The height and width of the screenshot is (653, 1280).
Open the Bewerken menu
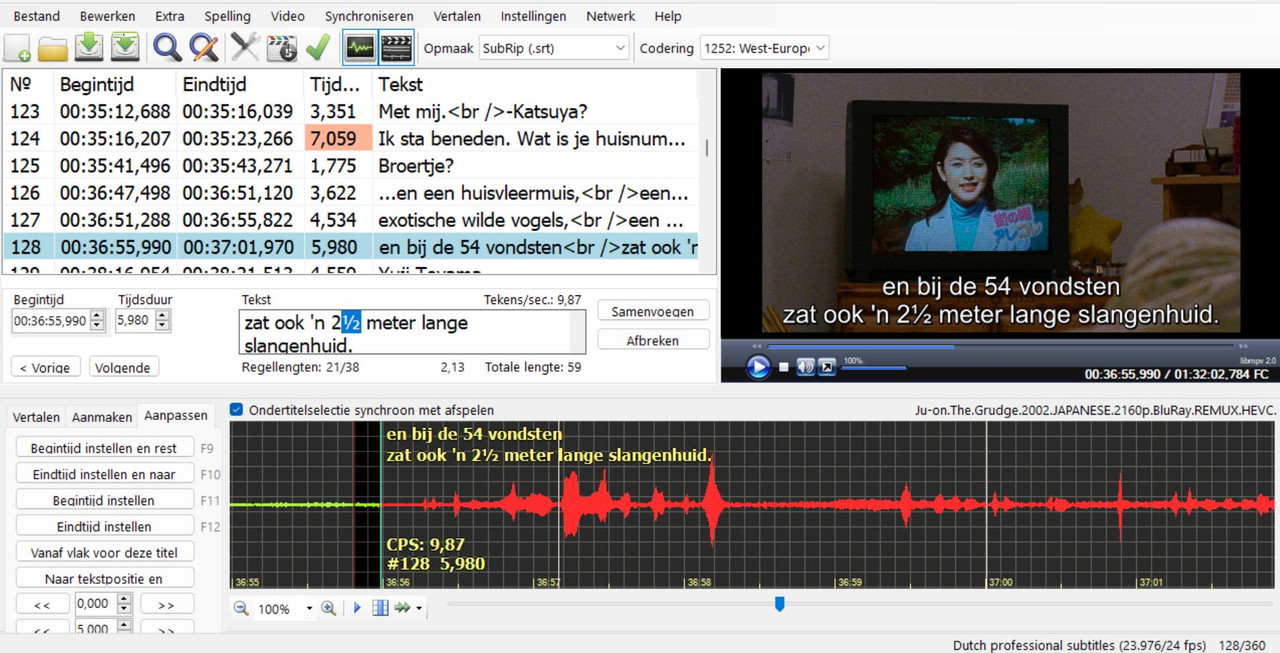108,16
